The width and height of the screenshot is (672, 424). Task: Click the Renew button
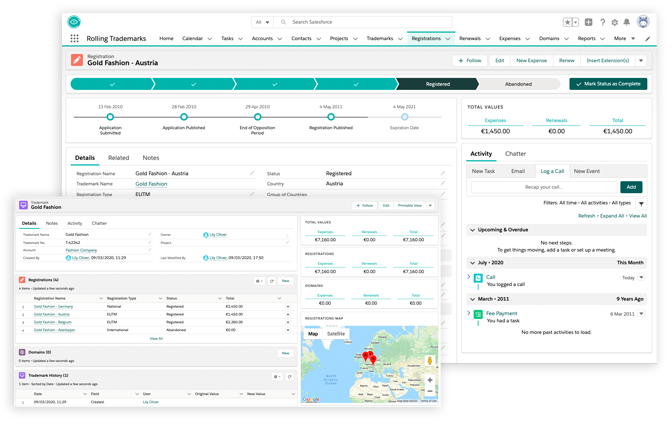pos(566,60)
